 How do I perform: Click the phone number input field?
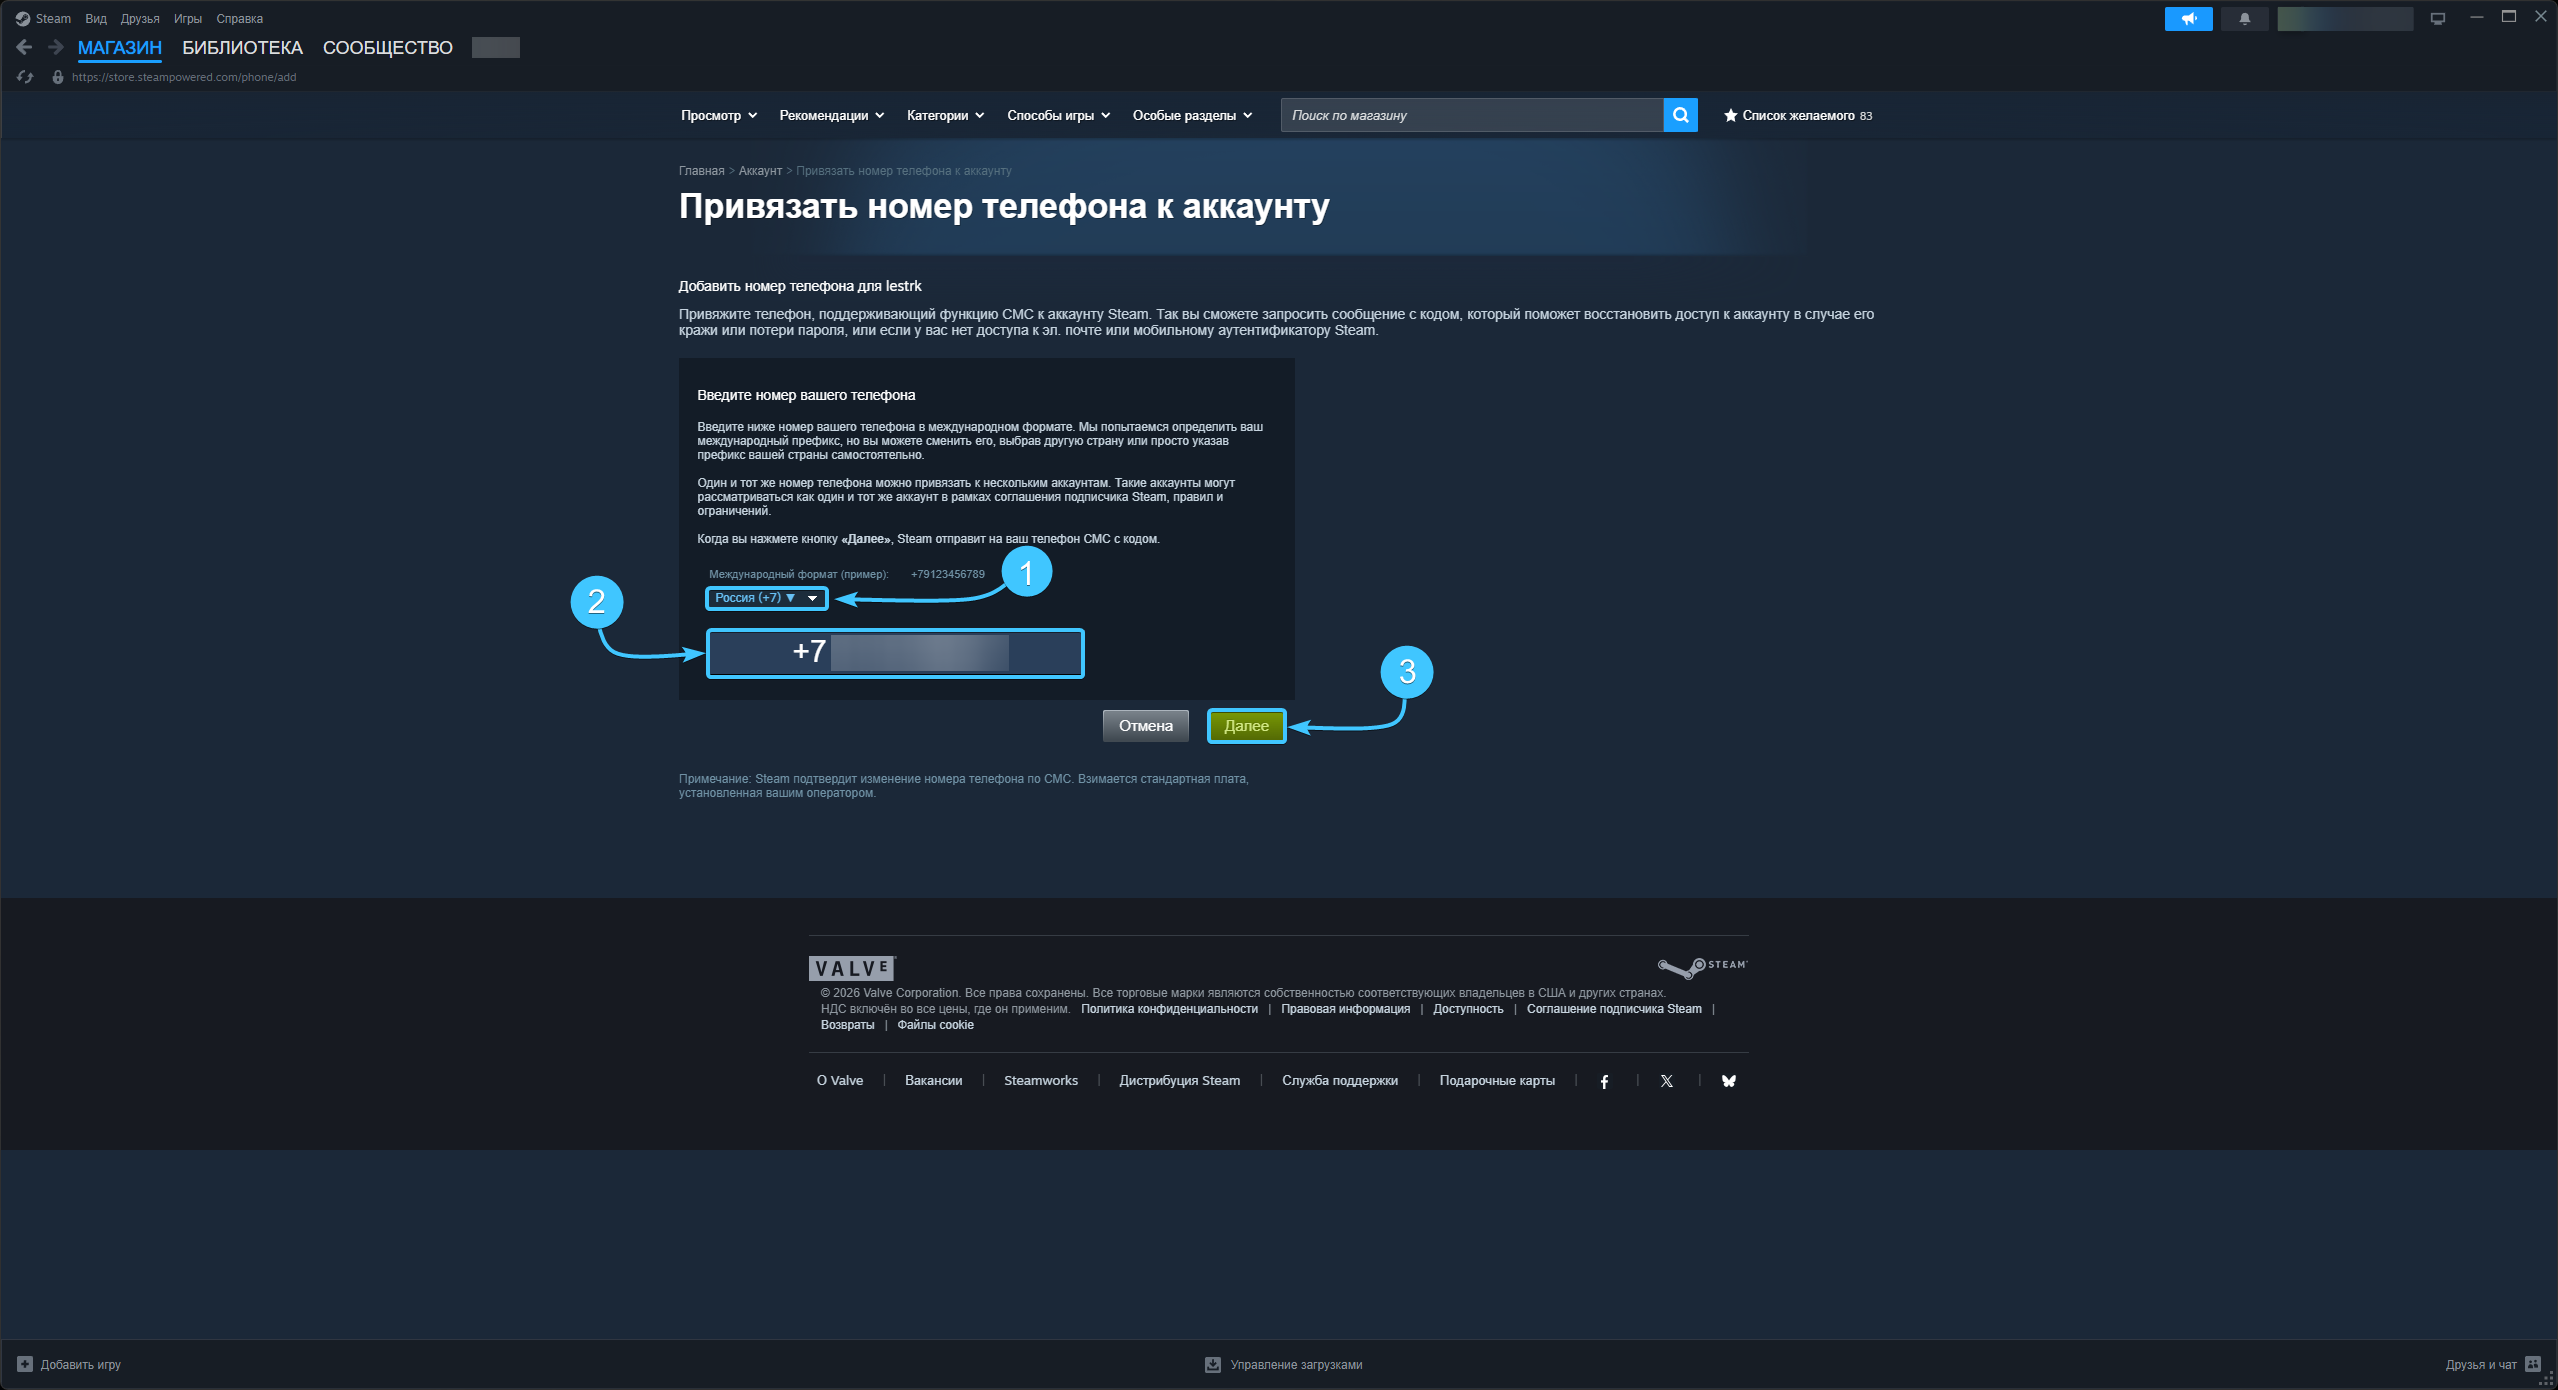point(894,653)
